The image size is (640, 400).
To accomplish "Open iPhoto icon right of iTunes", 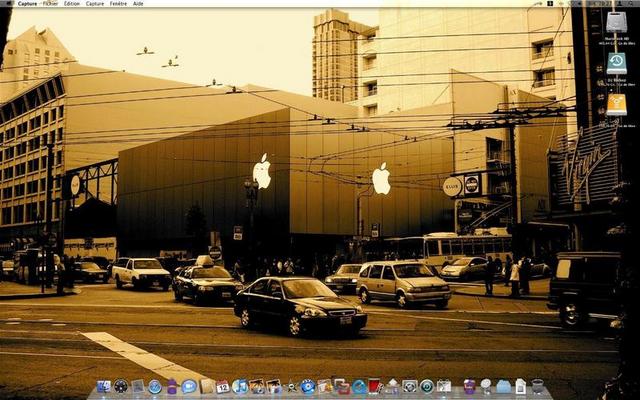I will coord(257,386).
